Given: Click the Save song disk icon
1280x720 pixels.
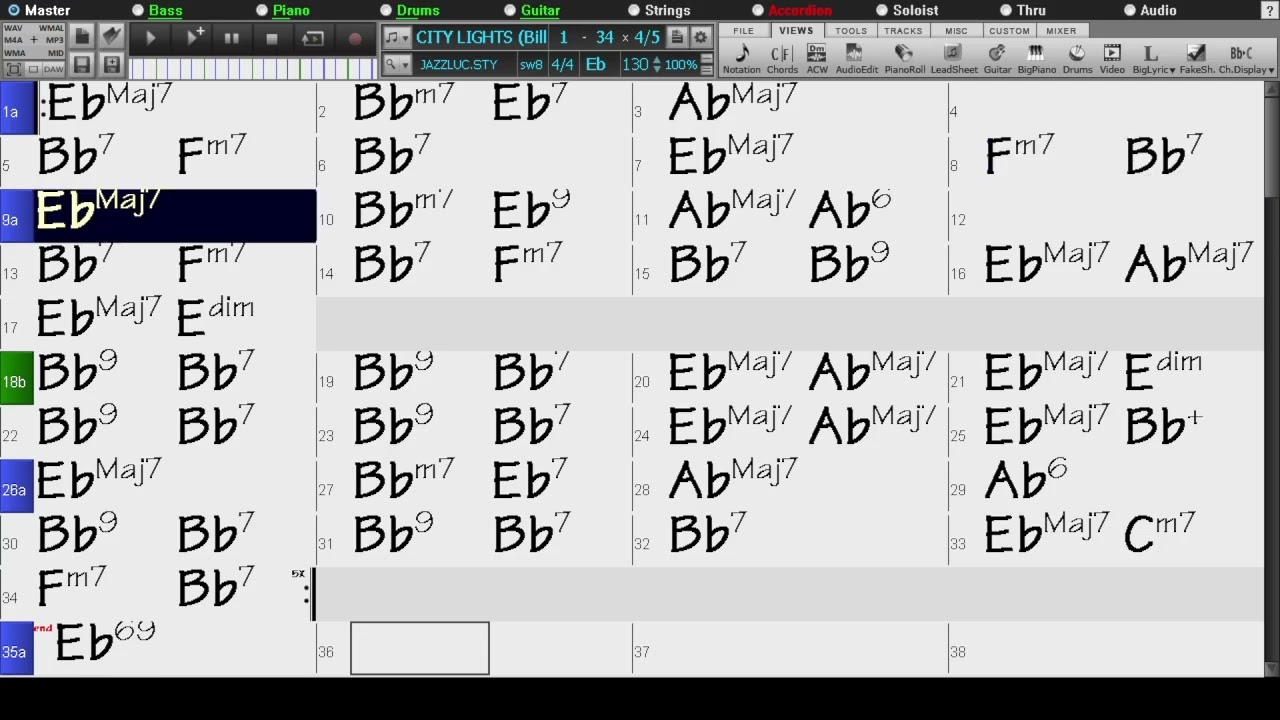Looking at the screenshot, I should [x=82, y=66].
